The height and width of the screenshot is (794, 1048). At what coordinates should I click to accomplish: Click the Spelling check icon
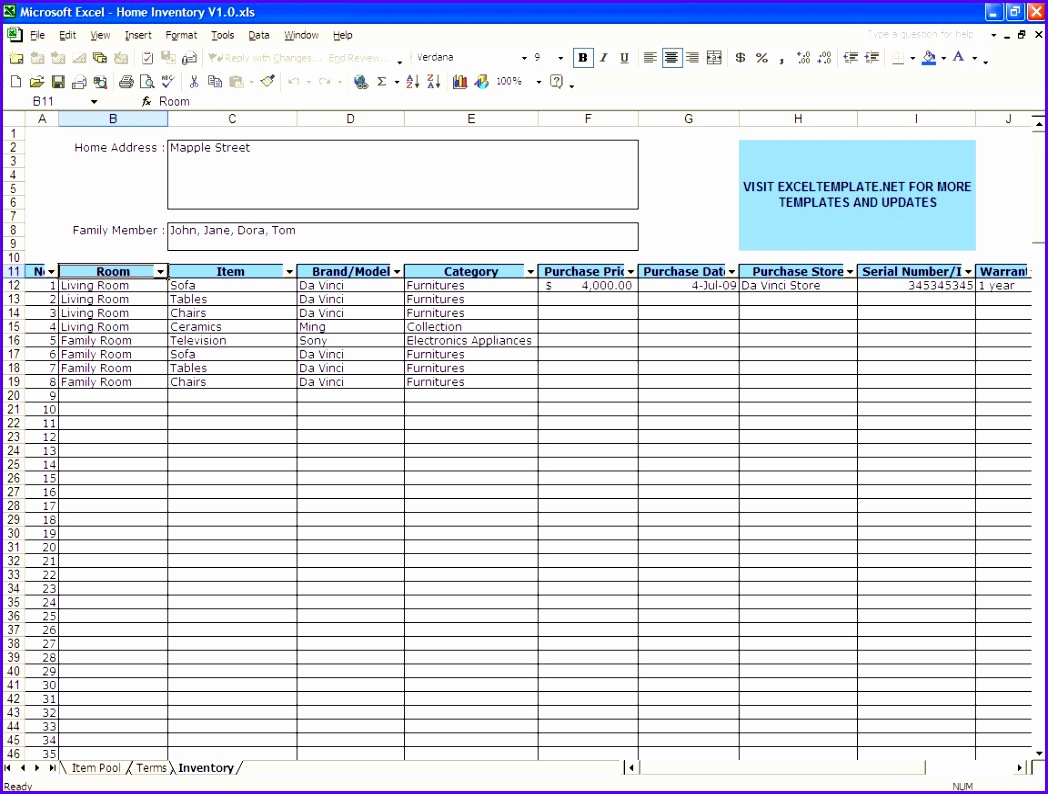[x=166, y=82]
